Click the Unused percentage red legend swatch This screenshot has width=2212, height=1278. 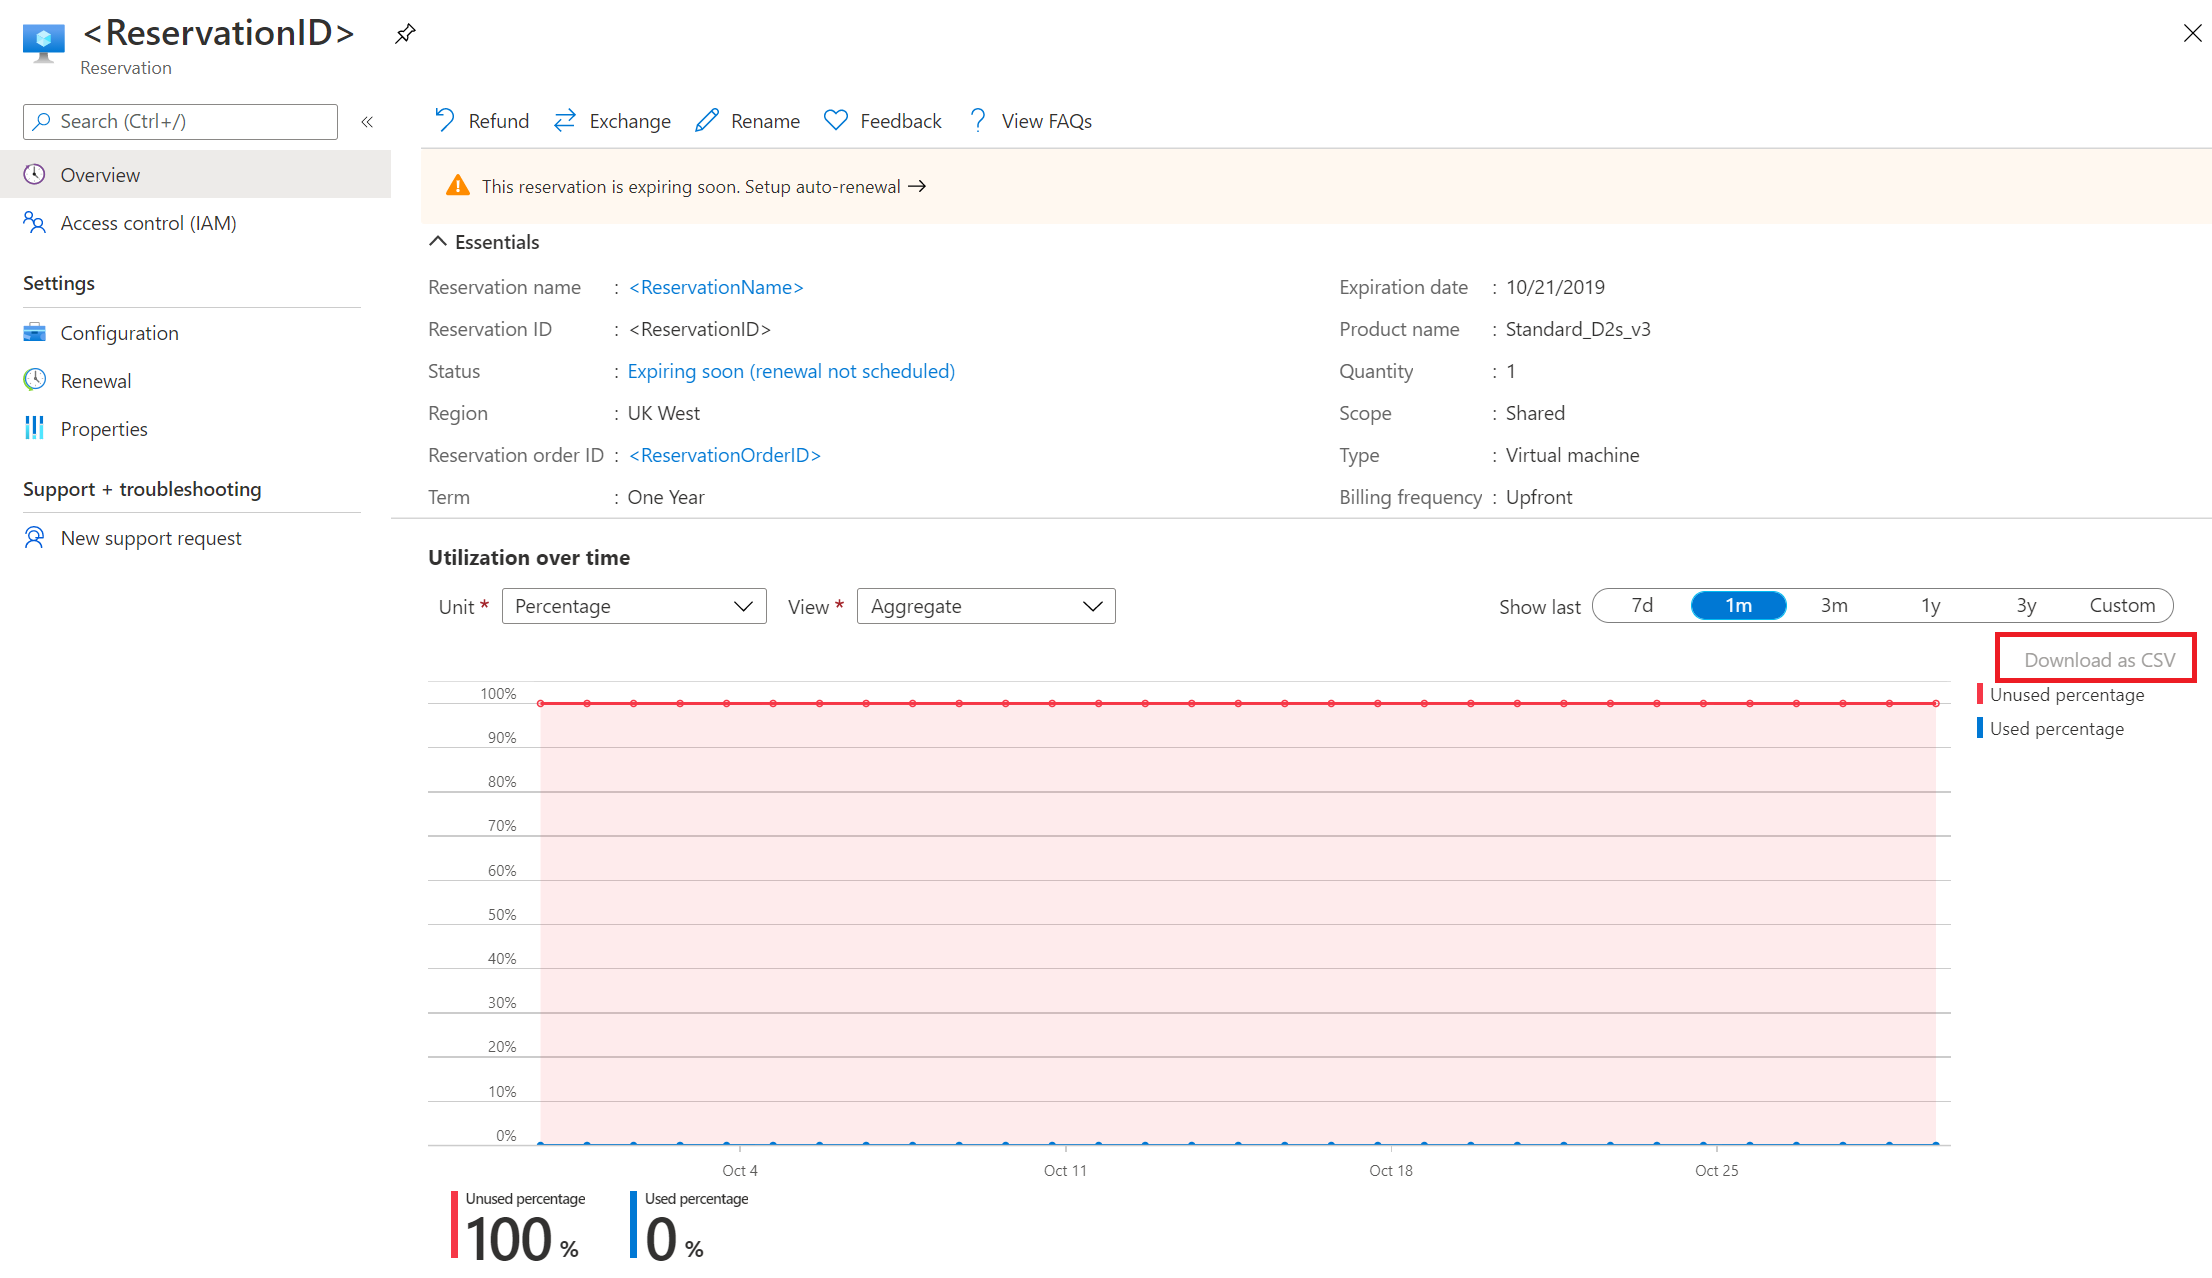click(x=1980, y=694)
